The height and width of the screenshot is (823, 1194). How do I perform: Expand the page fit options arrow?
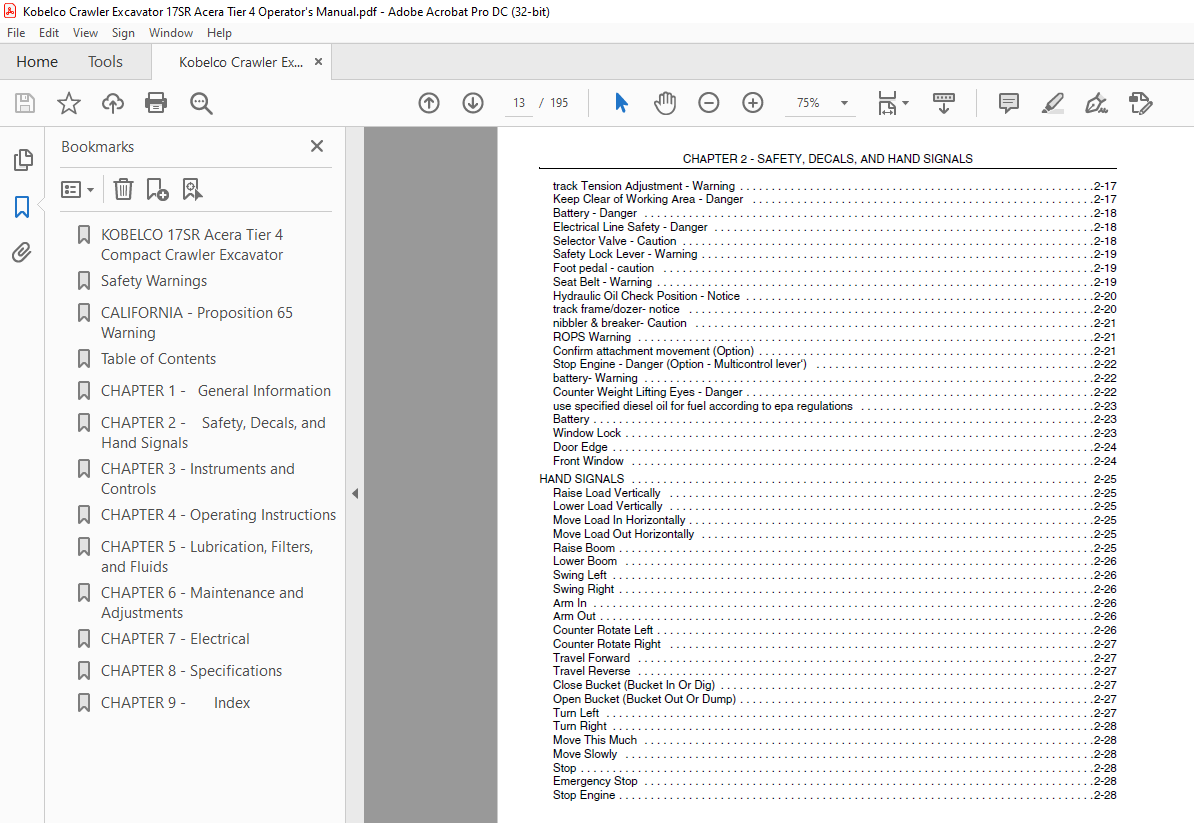click(905, 103)
